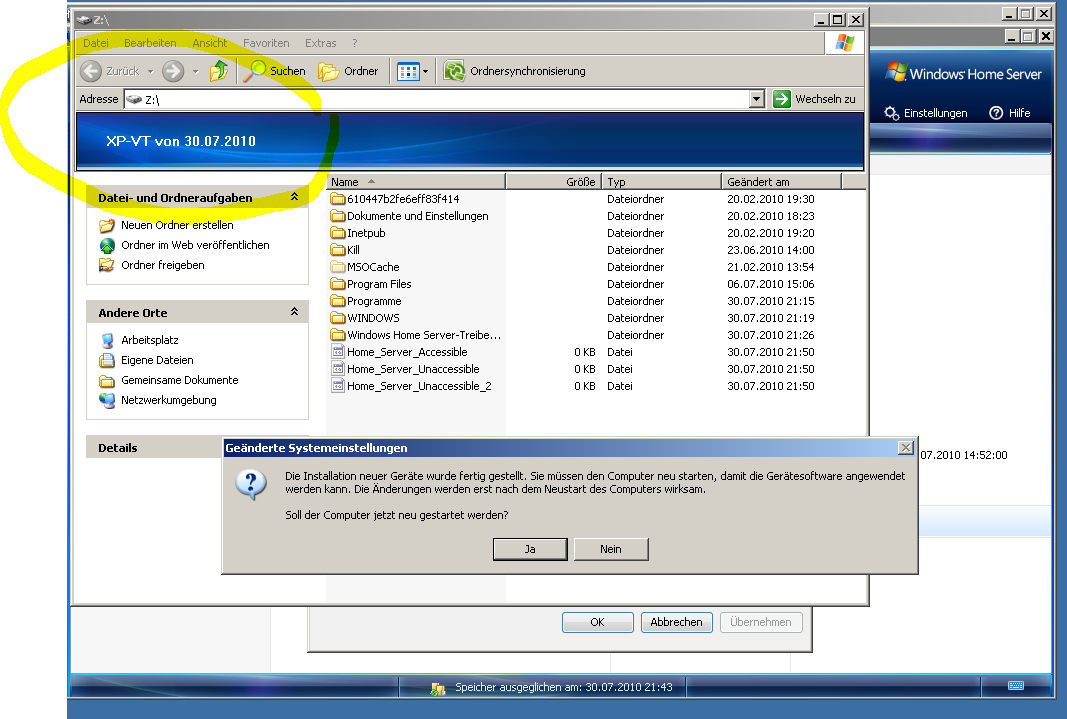Open Gemeinsame Dokumente link
The height and width of the screenshot is (719, 1067).
180,380
